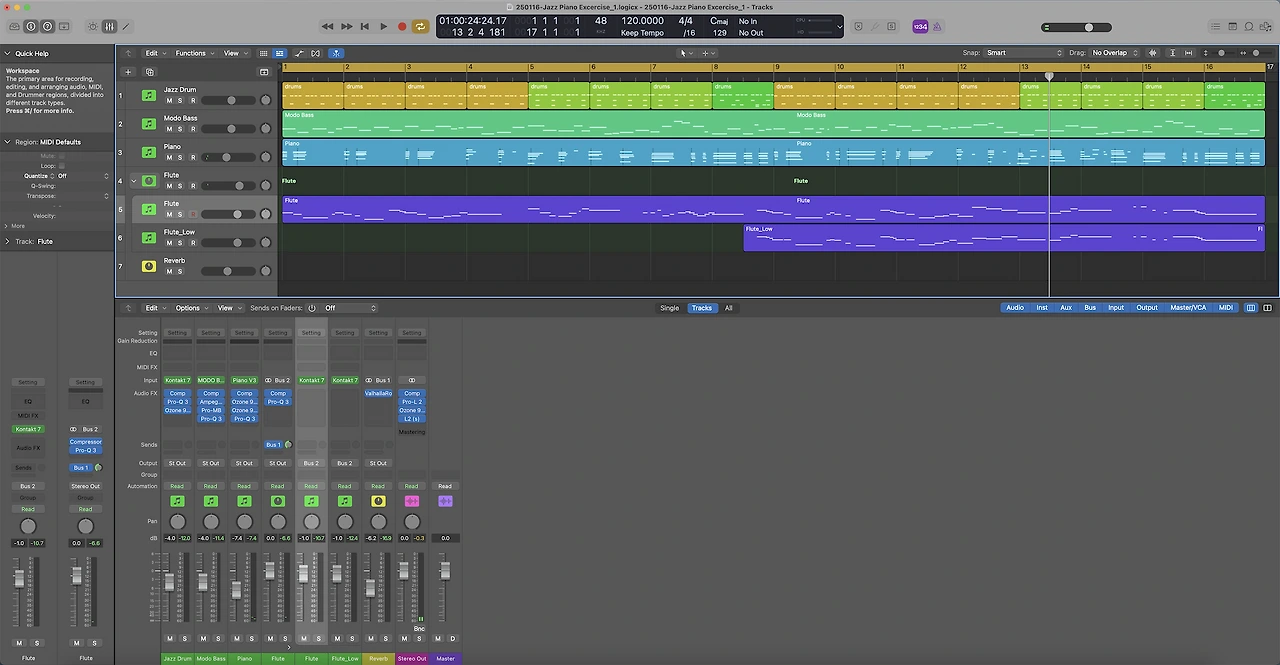Open the Quantize Off dropdown

coord(82,176)
